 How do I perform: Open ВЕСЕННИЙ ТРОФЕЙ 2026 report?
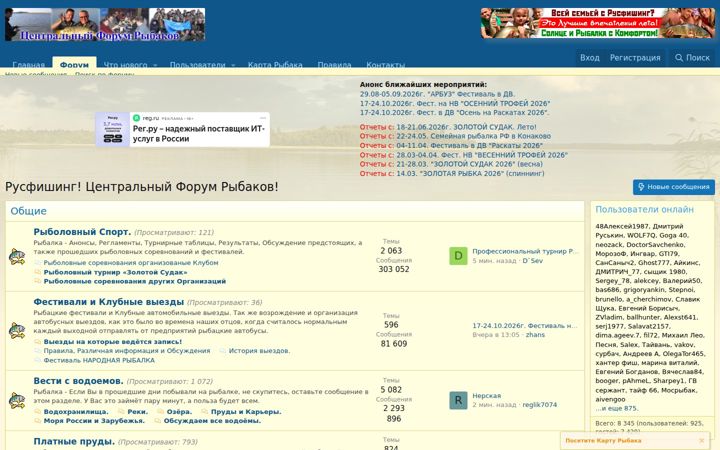pos(482,155)
